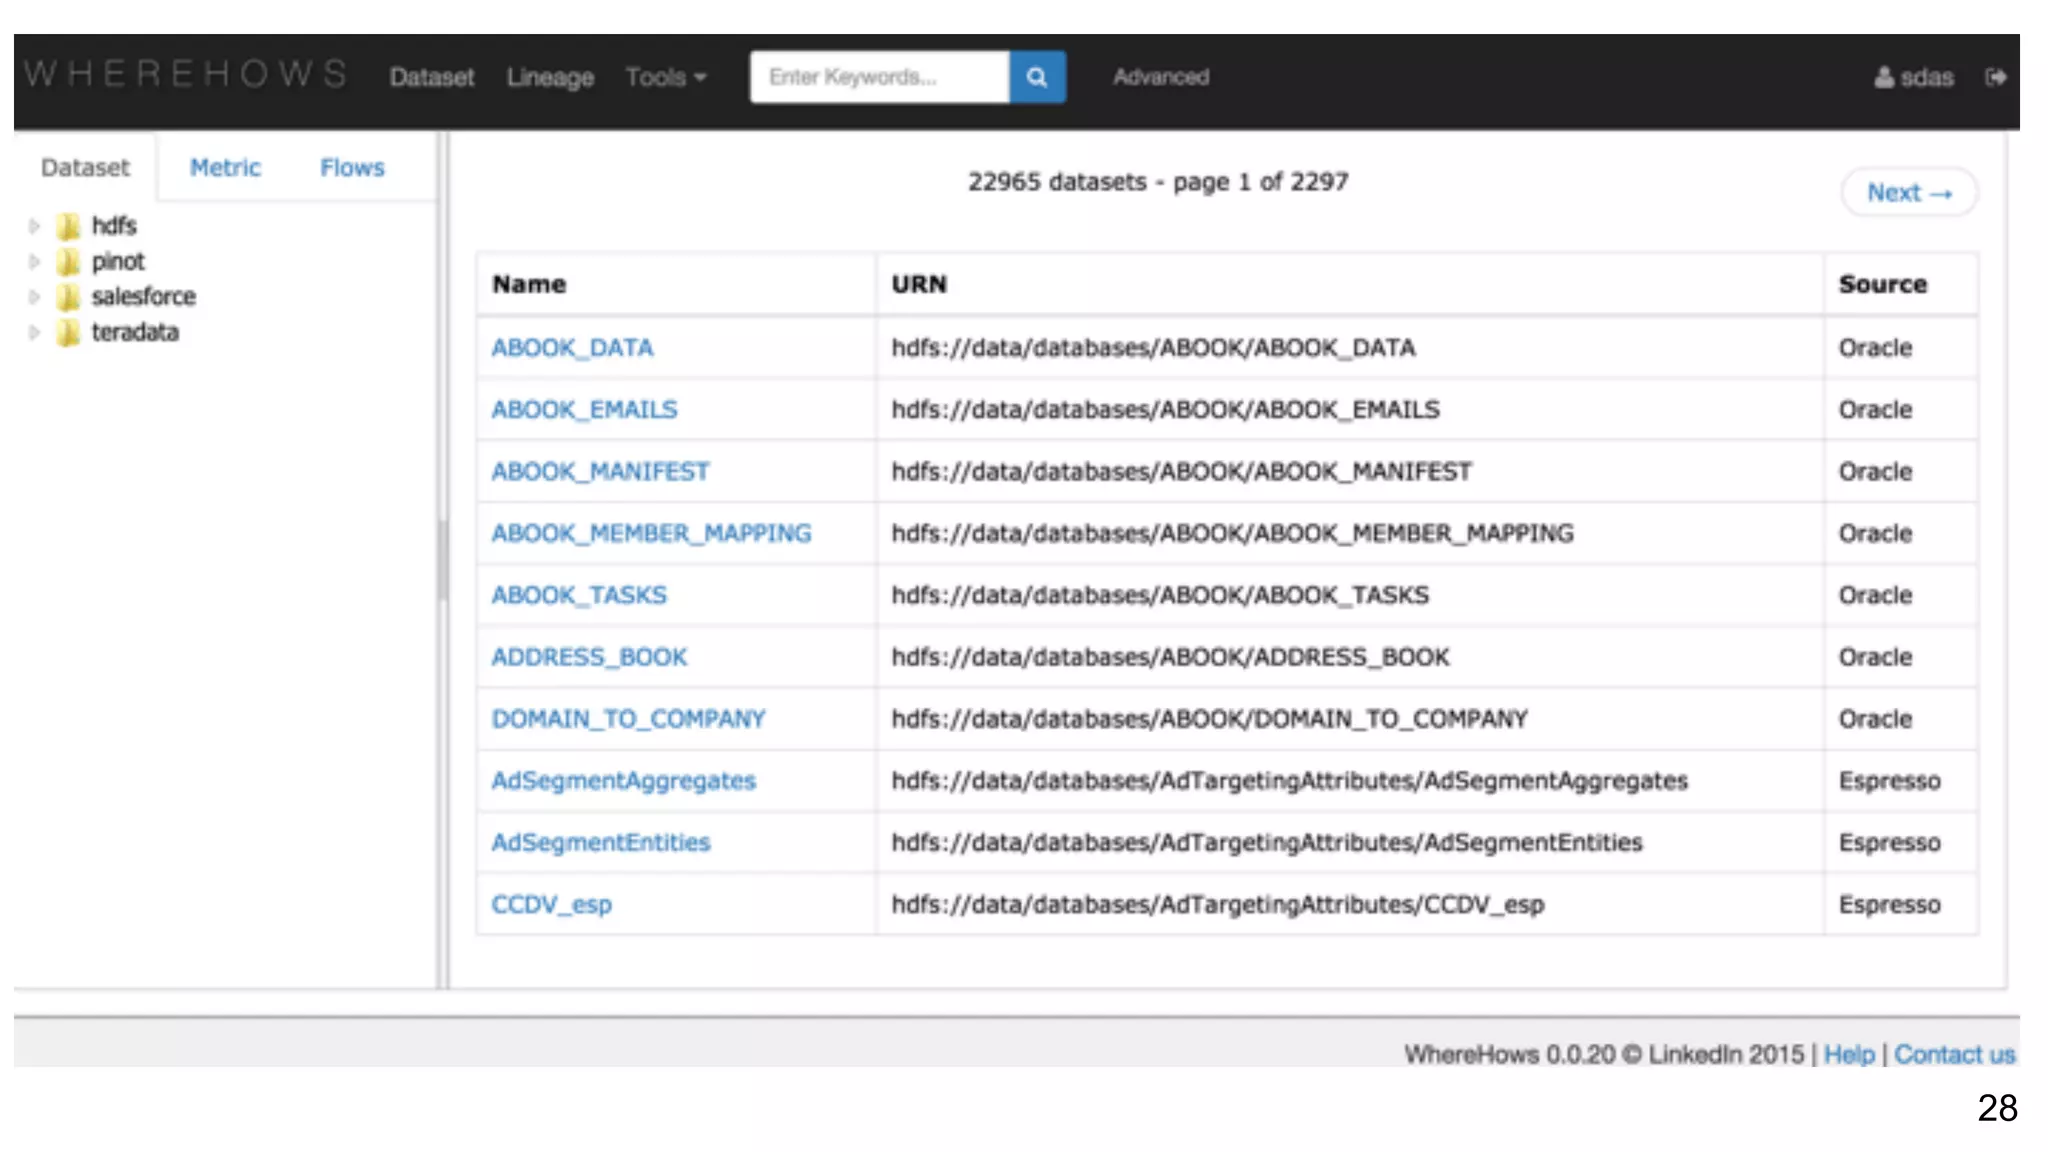
Task: Open the AdSegmentAggregates dataset link
Action: (x=623, y=781)
